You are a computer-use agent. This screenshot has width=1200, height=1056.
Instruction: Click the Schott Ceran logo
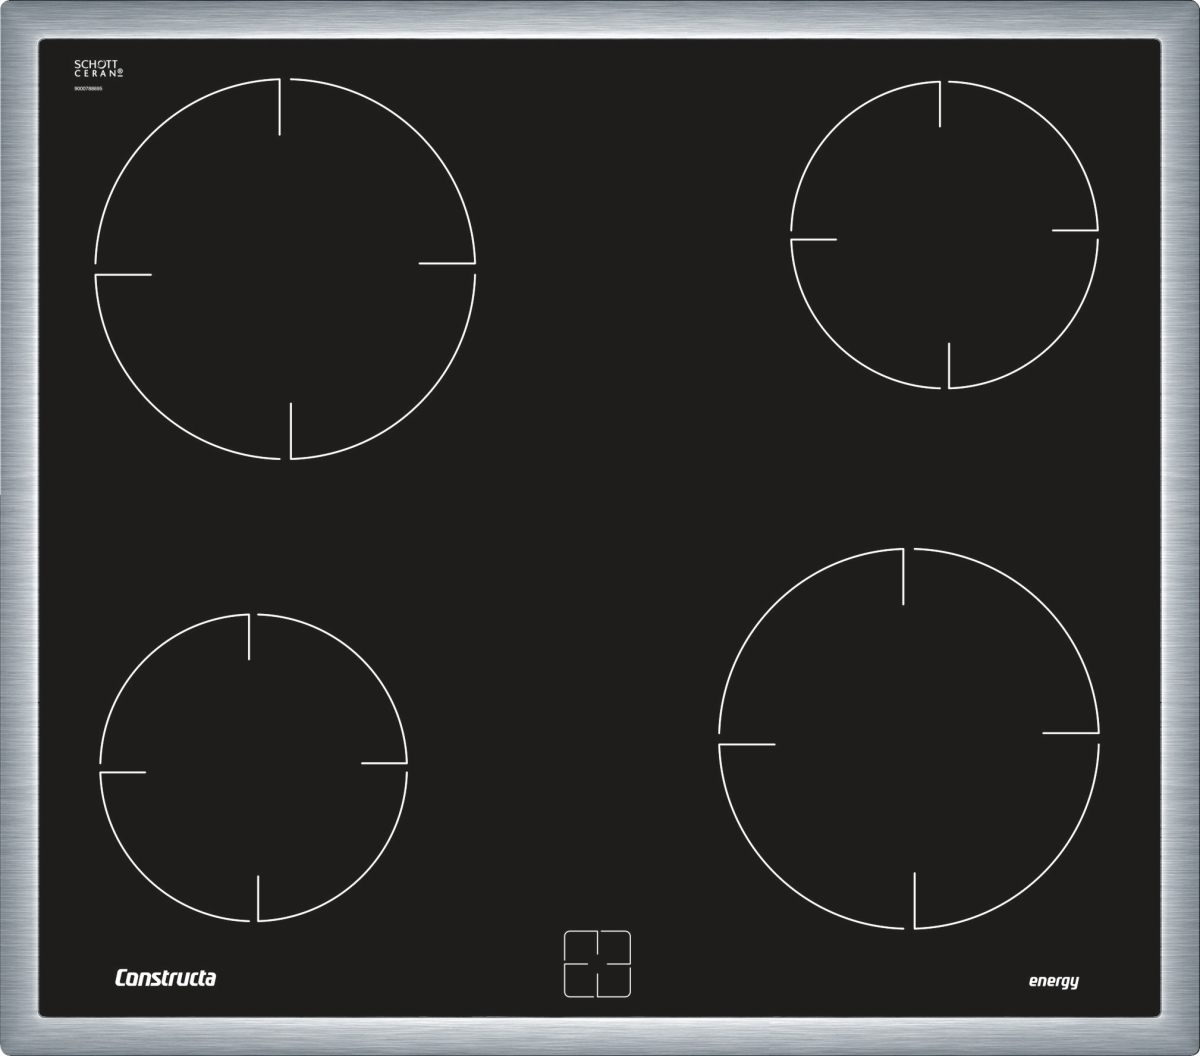[x=99, y=69]
